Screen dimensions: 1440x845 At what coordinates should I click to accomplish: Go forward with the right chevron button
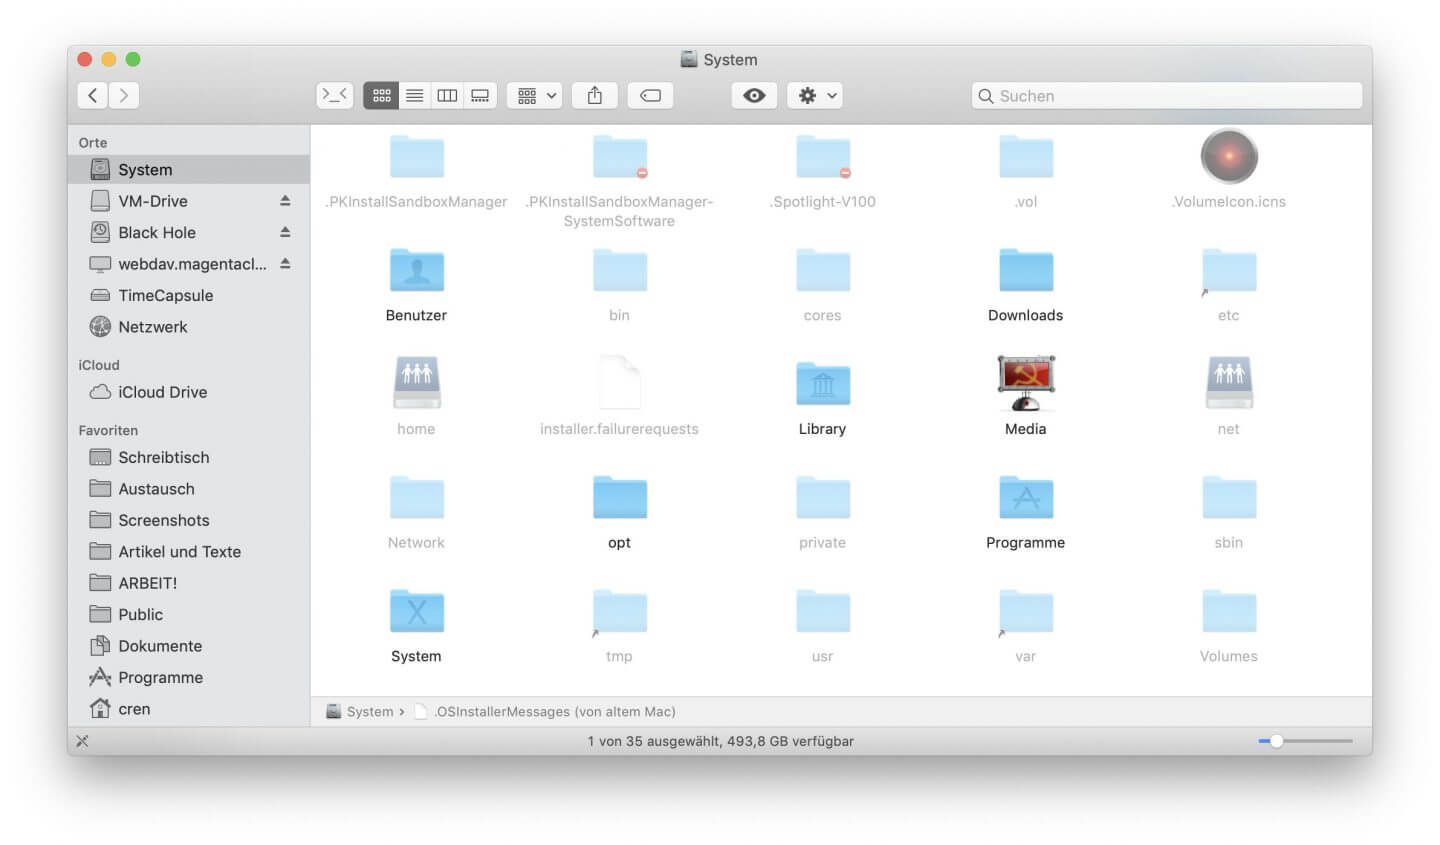pyautogui.click(x=124, y=95)
